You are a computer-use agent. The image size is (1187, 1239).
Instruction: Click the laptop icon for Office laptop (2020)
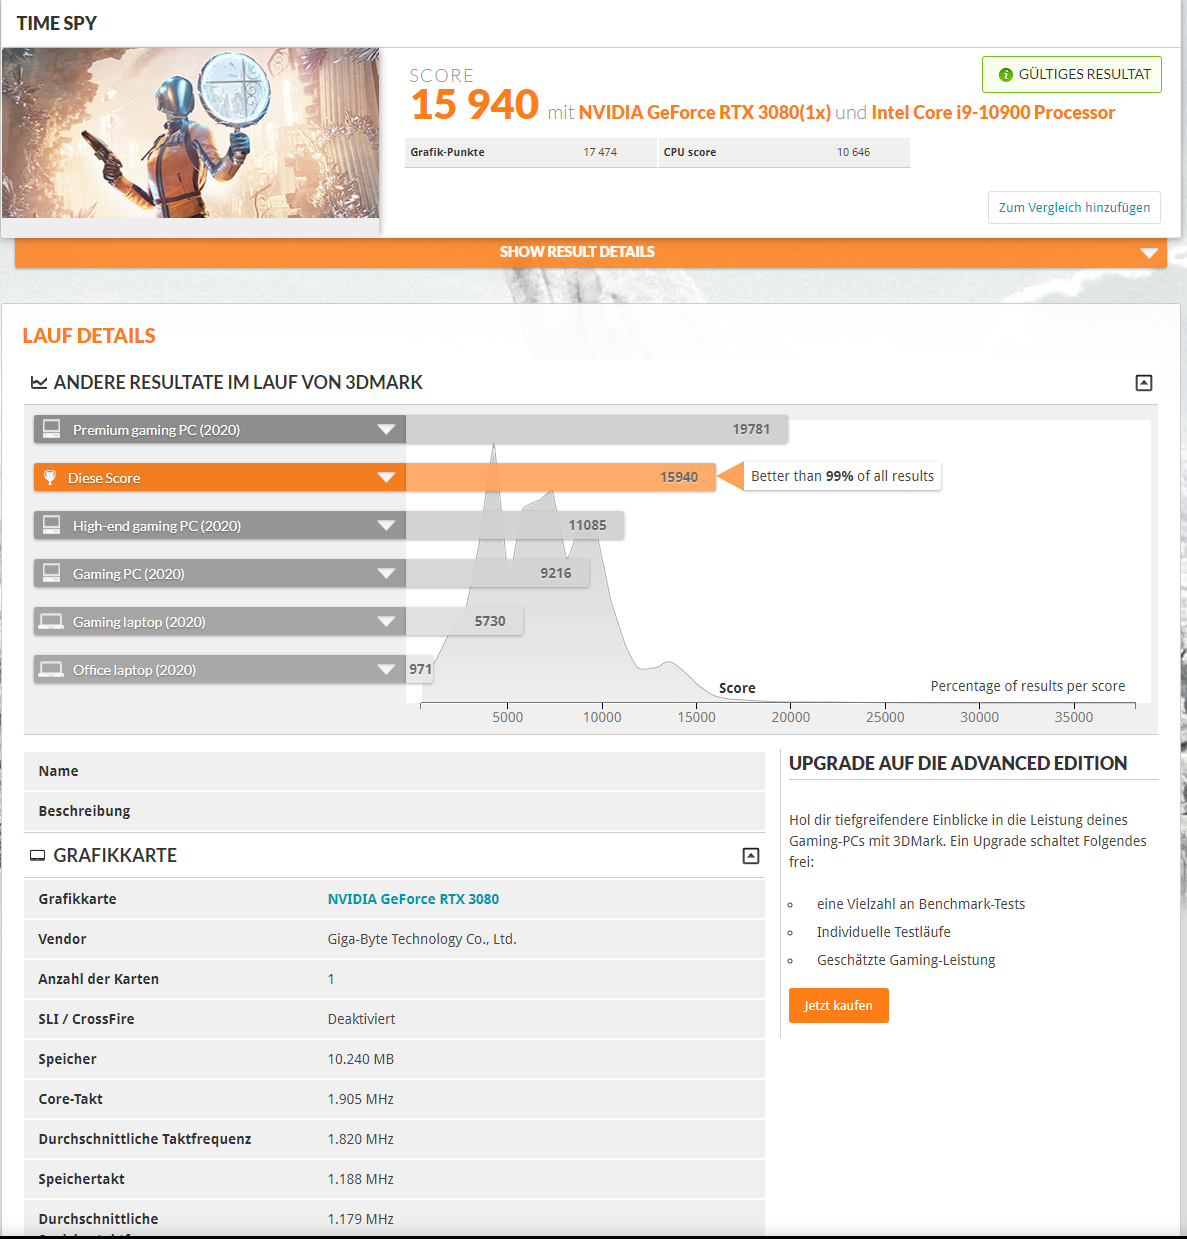coord(51,669)
